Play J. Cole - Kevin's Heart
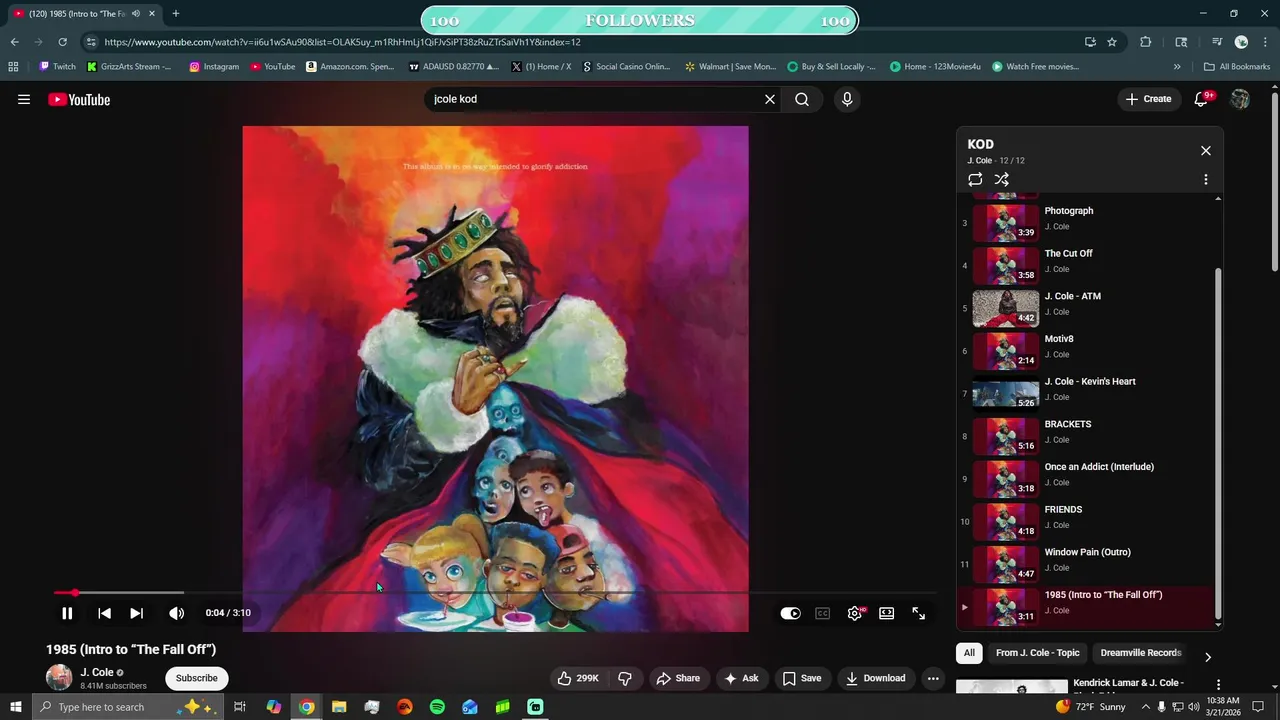1280x720 pixels. pyautogui.click(x=1087, y=392)
